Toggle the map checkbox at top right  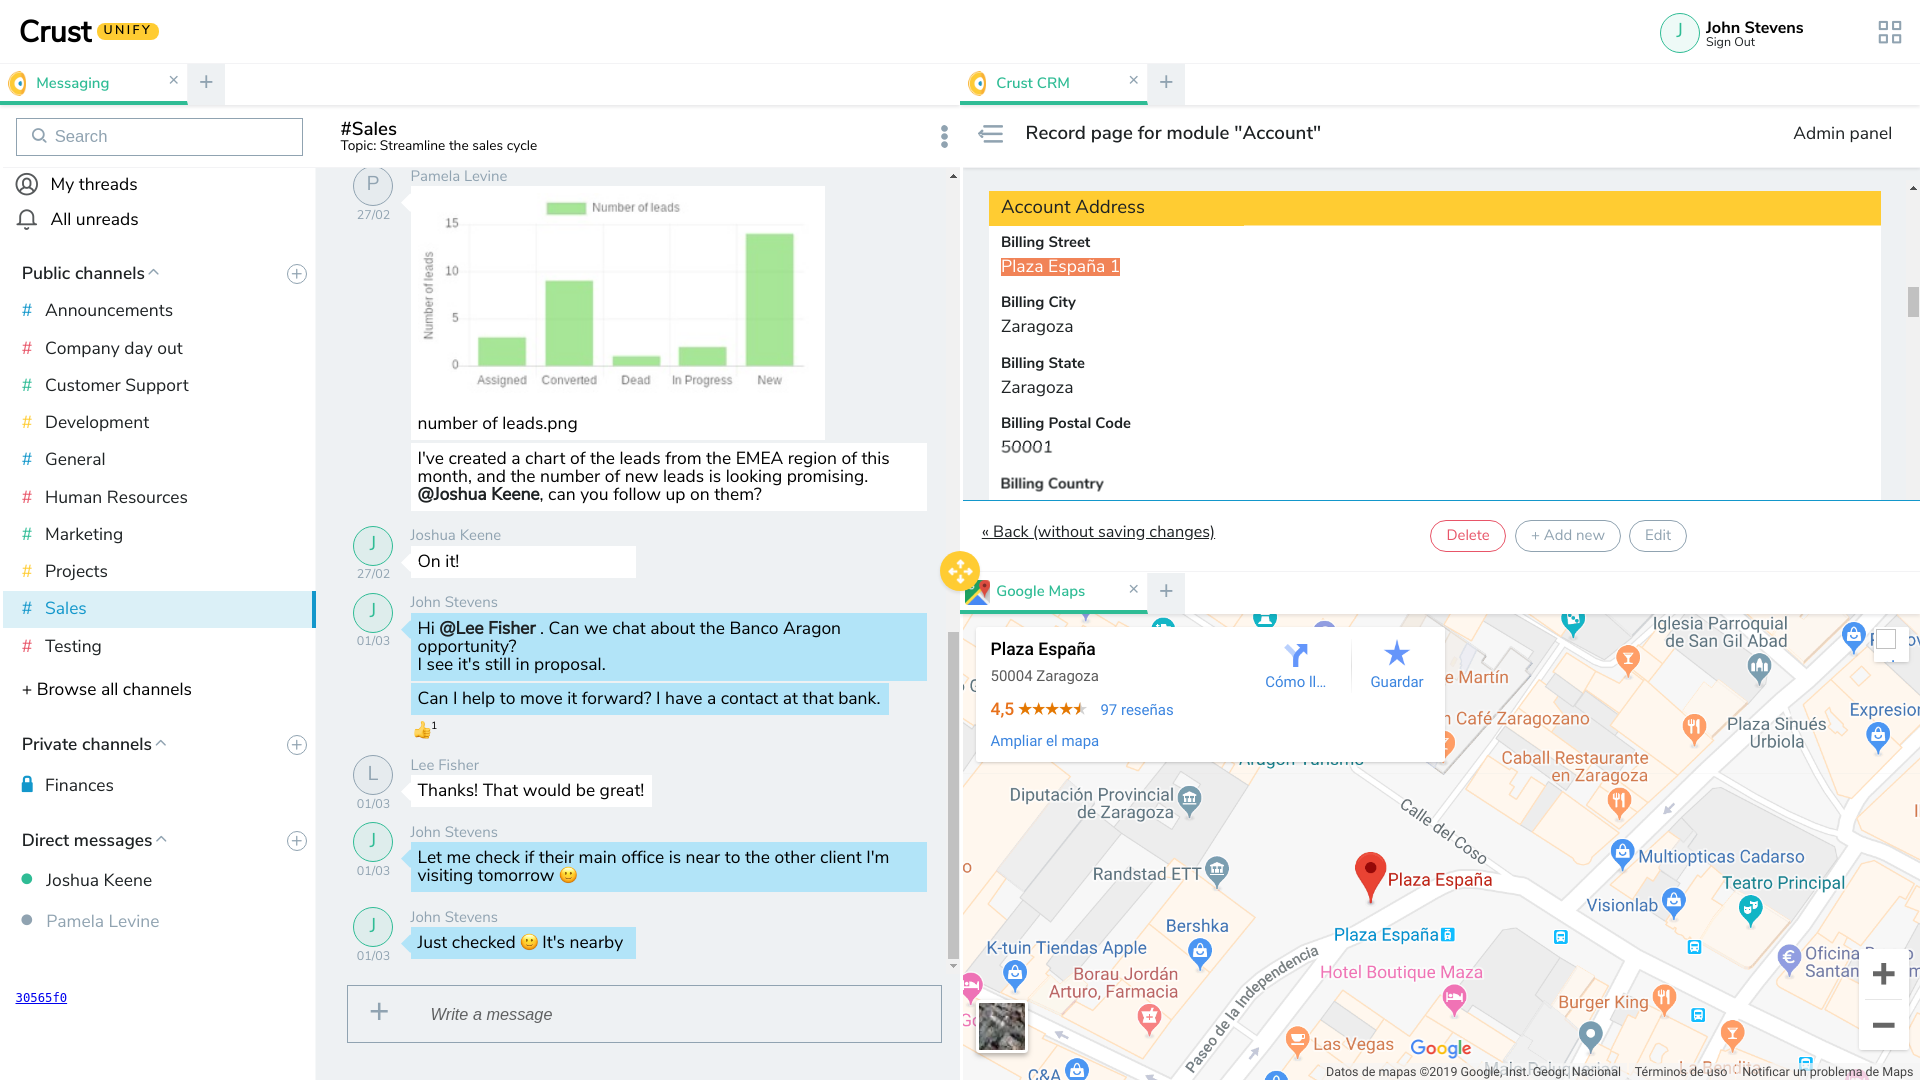[x=1886, y=640]
